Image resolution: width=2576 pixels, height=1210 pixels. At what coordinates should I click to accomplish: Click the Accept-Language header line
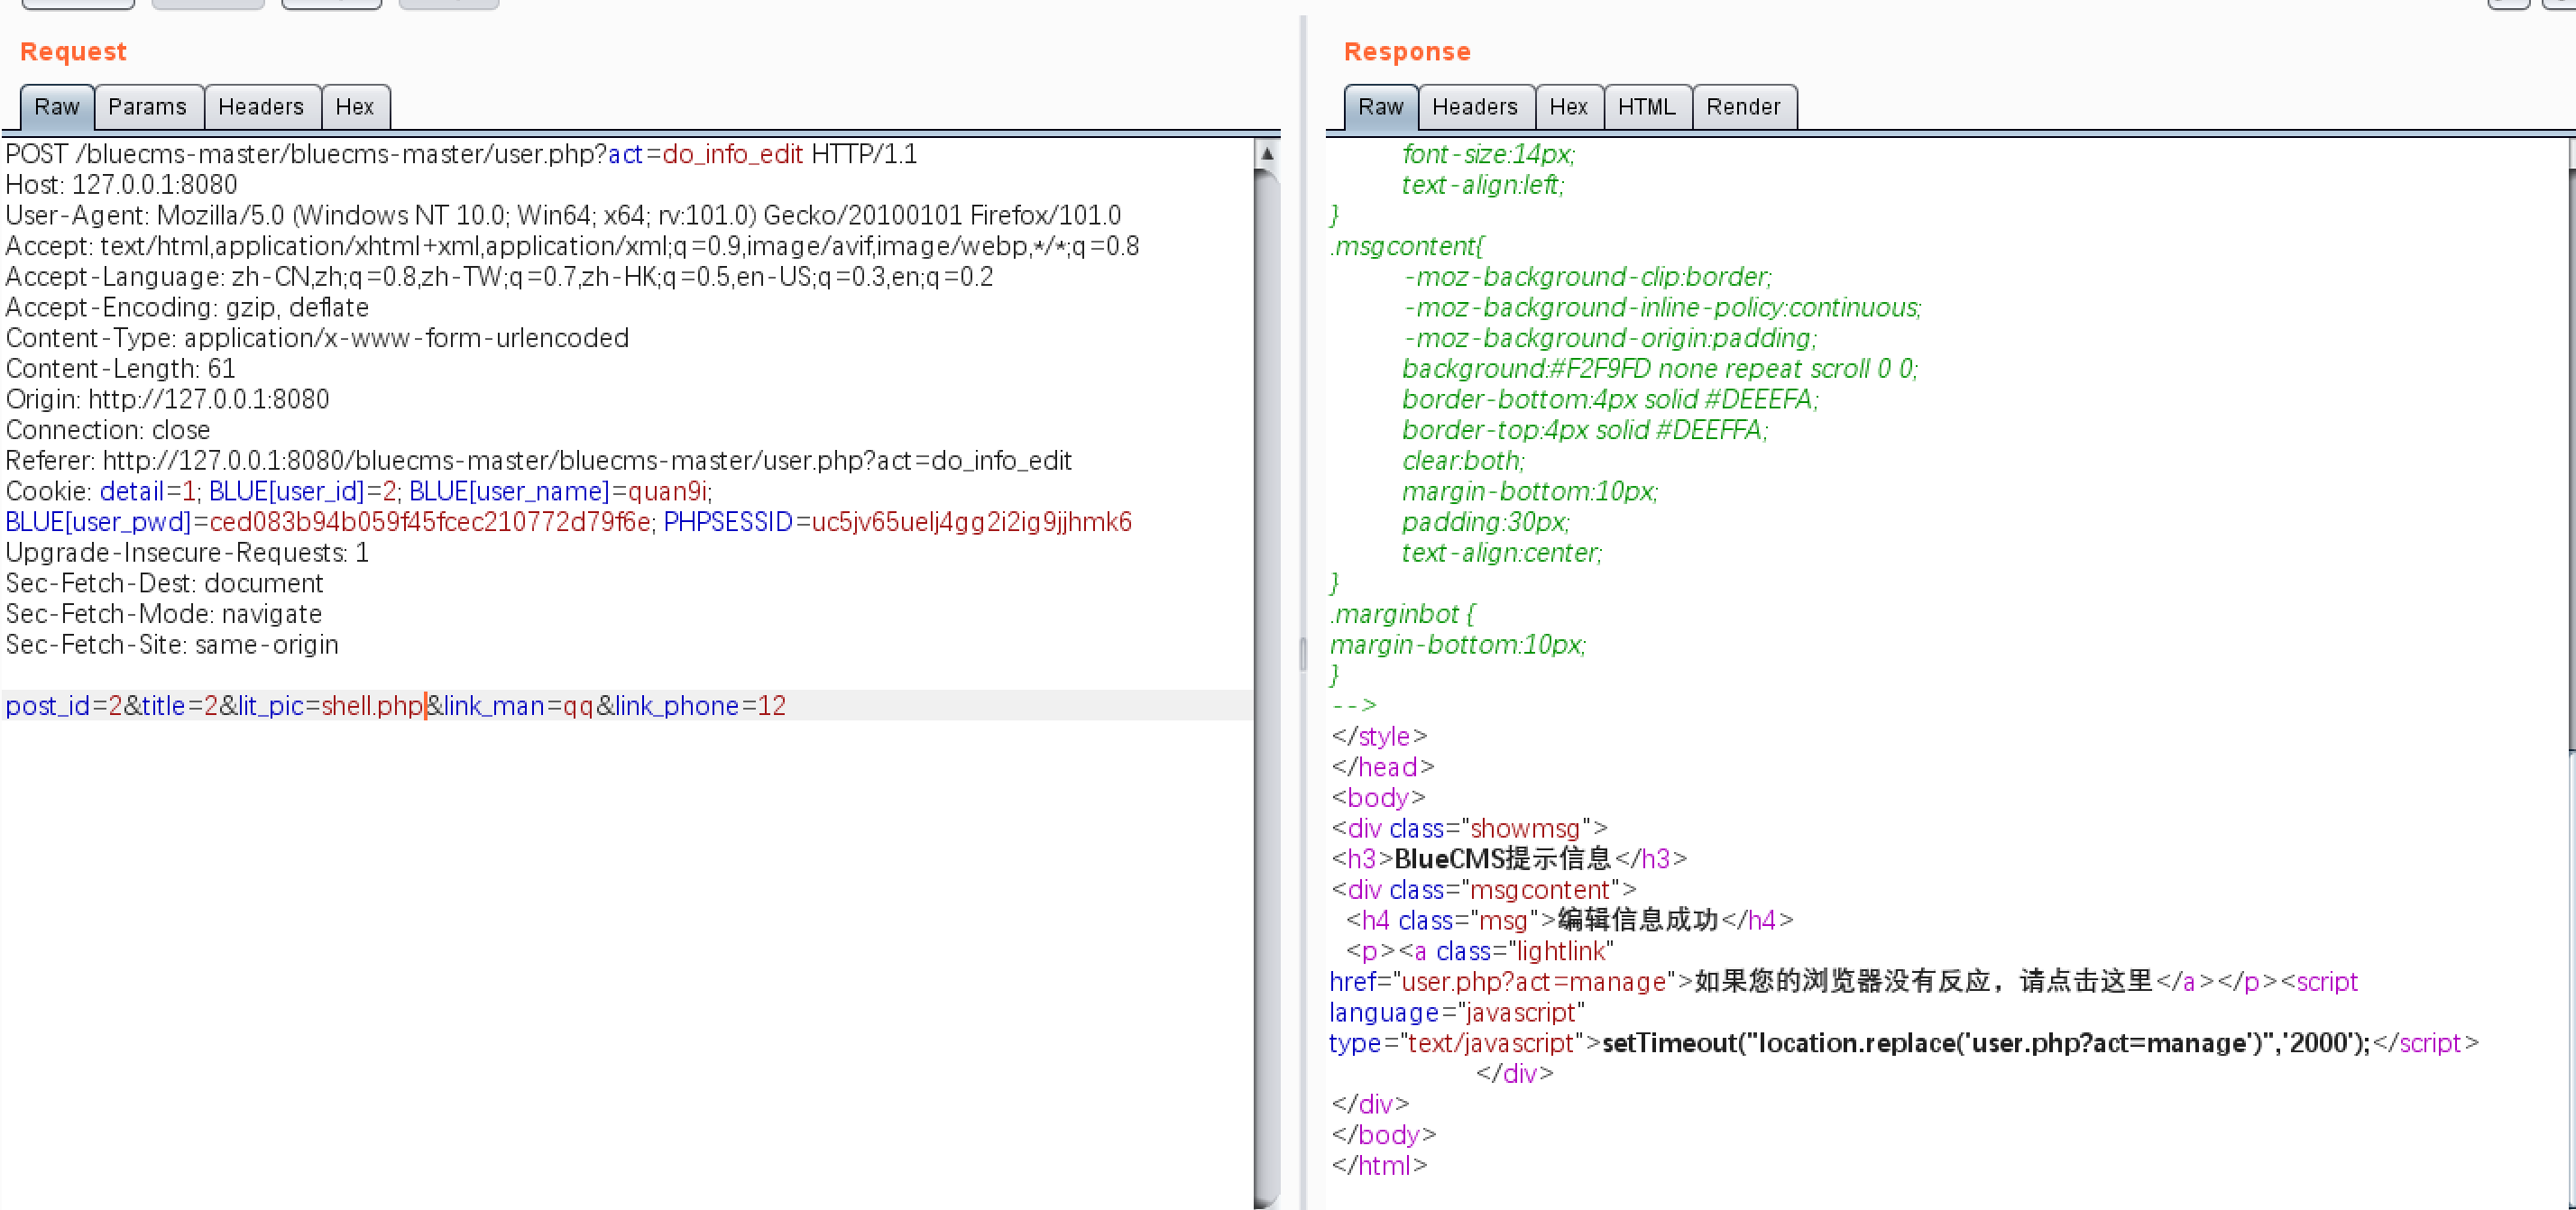(500, 277)
